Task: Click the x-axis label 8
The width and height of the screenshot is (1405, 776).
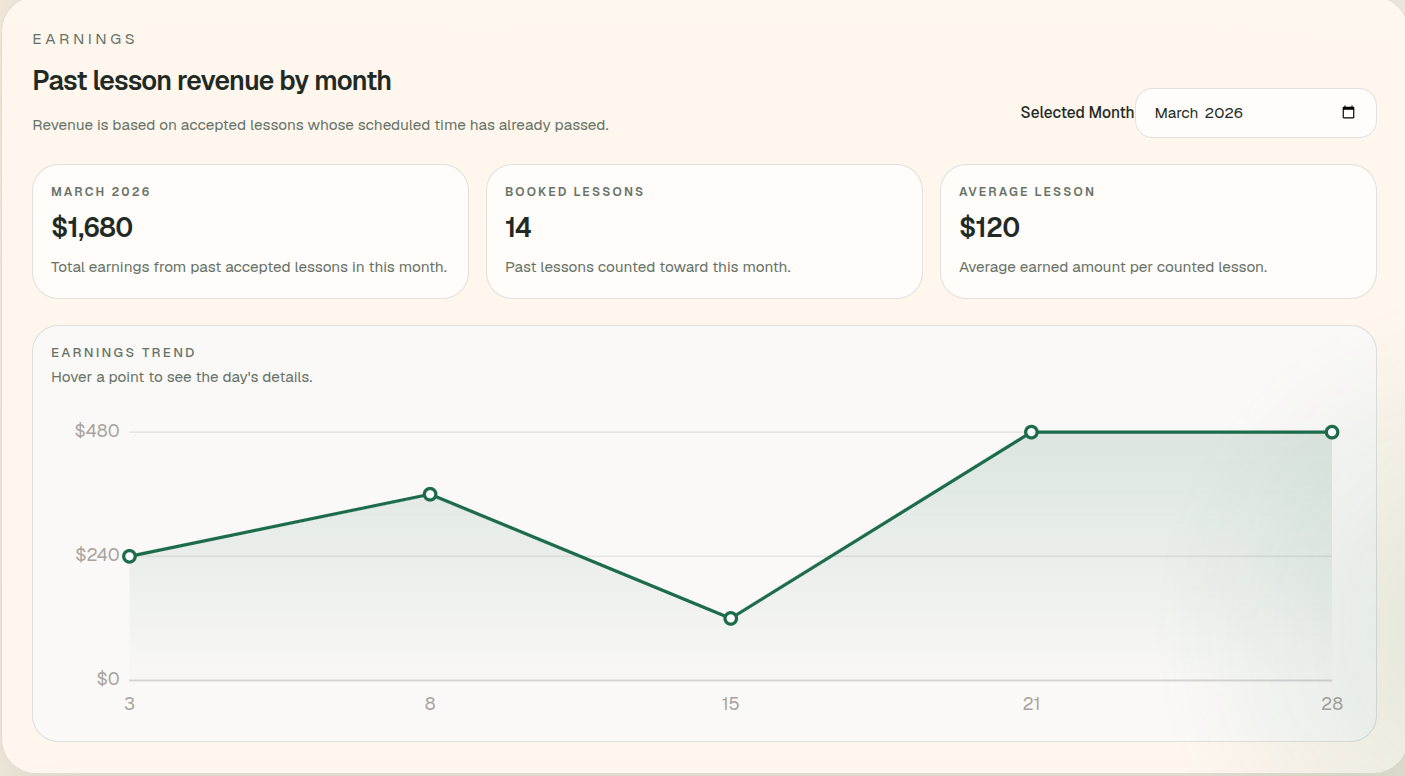Action: point(430,704)
